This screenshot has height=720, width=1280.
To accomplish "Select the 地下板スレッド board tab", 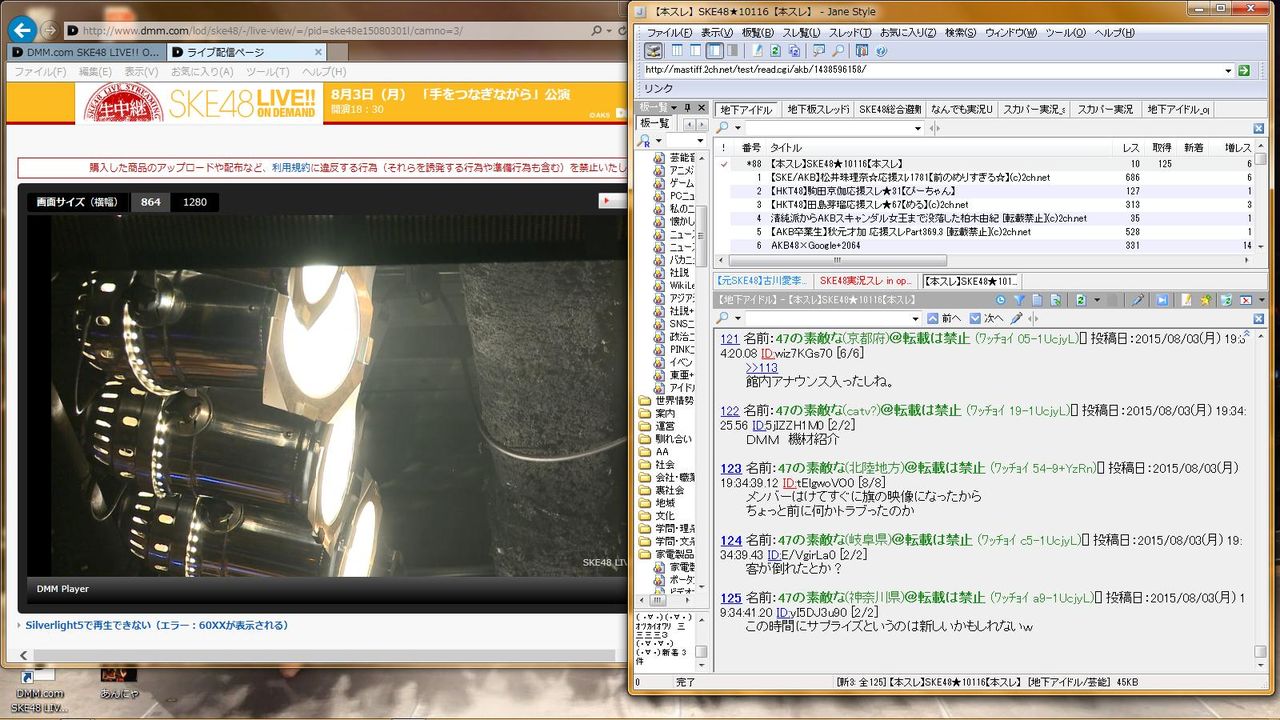I will (x=818, y=109).
